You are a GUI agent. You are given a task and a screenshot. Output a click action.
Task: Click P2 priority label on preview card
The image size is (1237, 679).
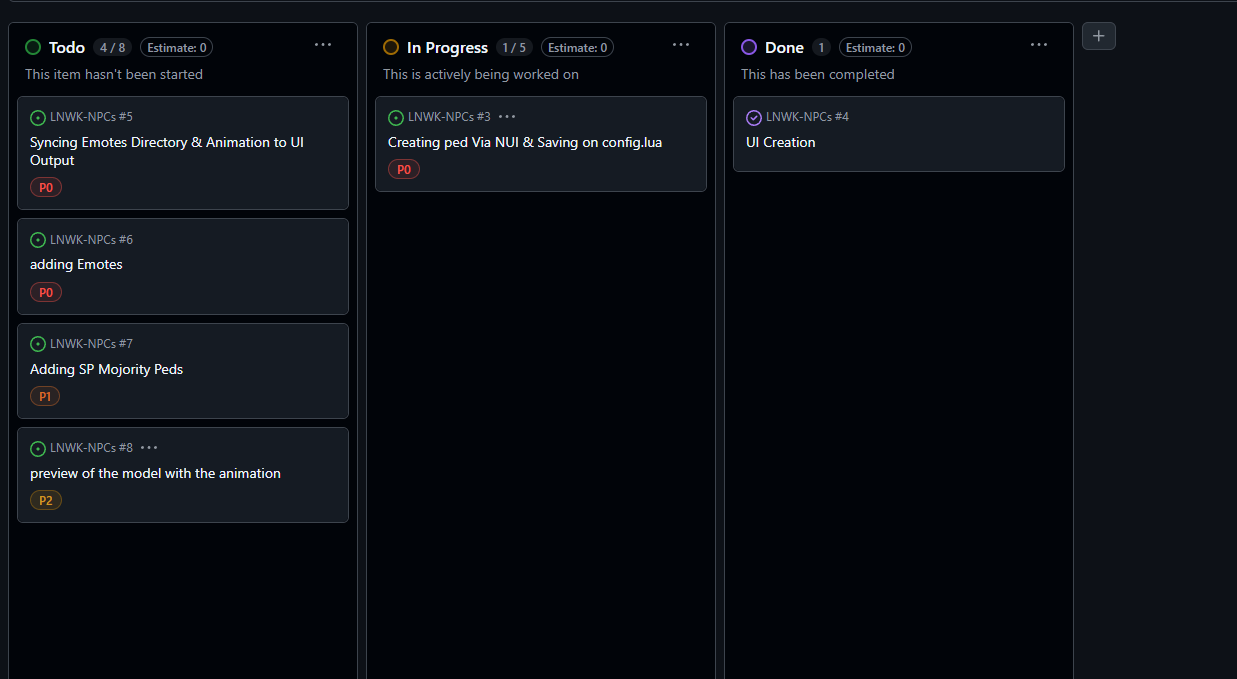pyautogui.click(x=46, y=500)
